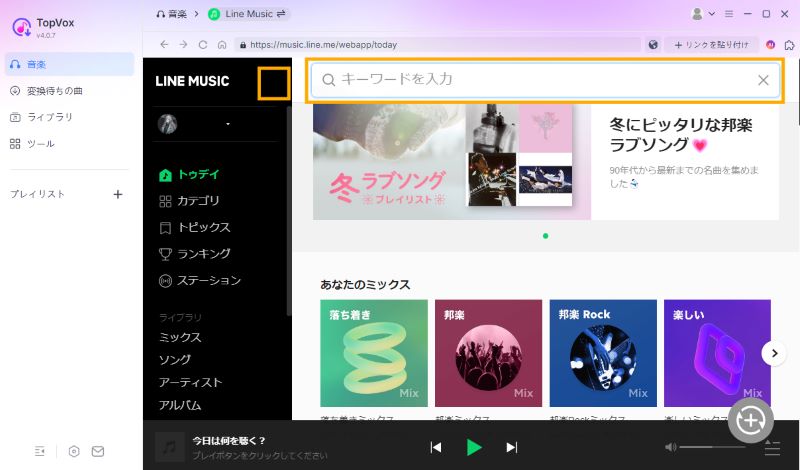Click the globe region icon
The image size is (800, 470).
653,45
